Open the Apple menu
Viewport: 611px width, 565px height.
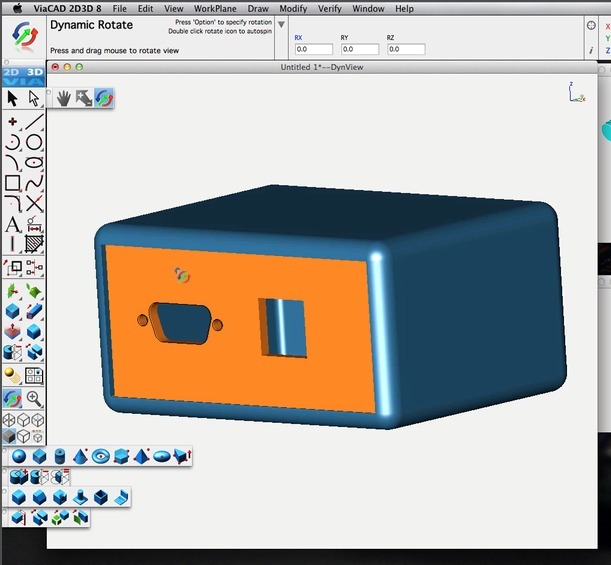point(18,8)
